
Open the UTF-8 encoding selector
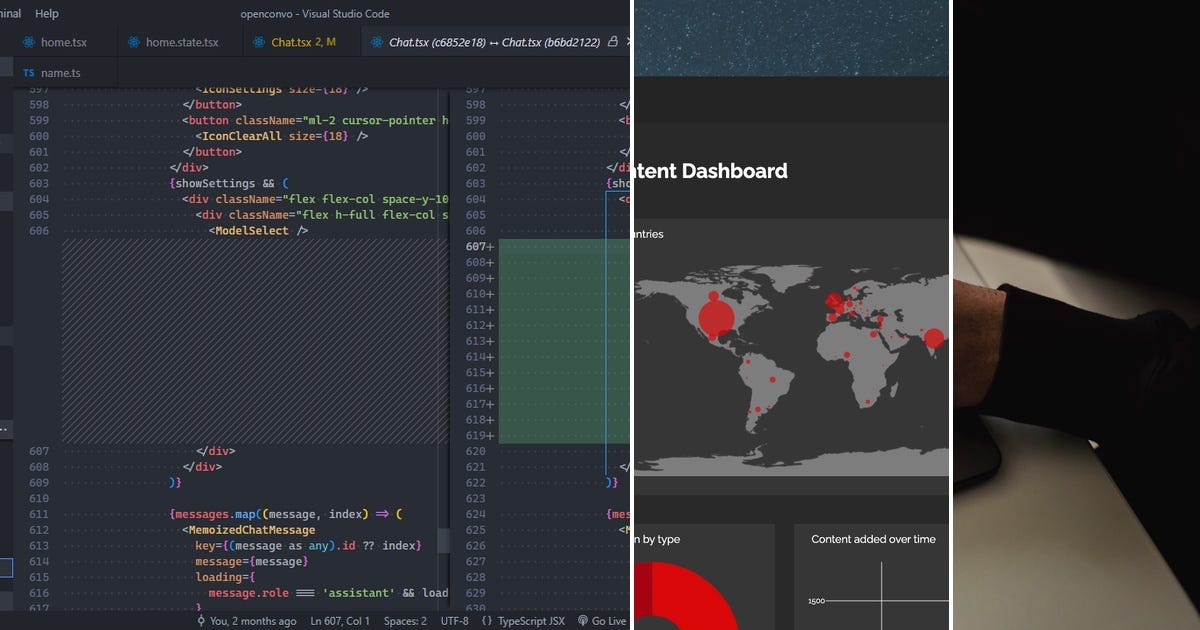(453, 621)
